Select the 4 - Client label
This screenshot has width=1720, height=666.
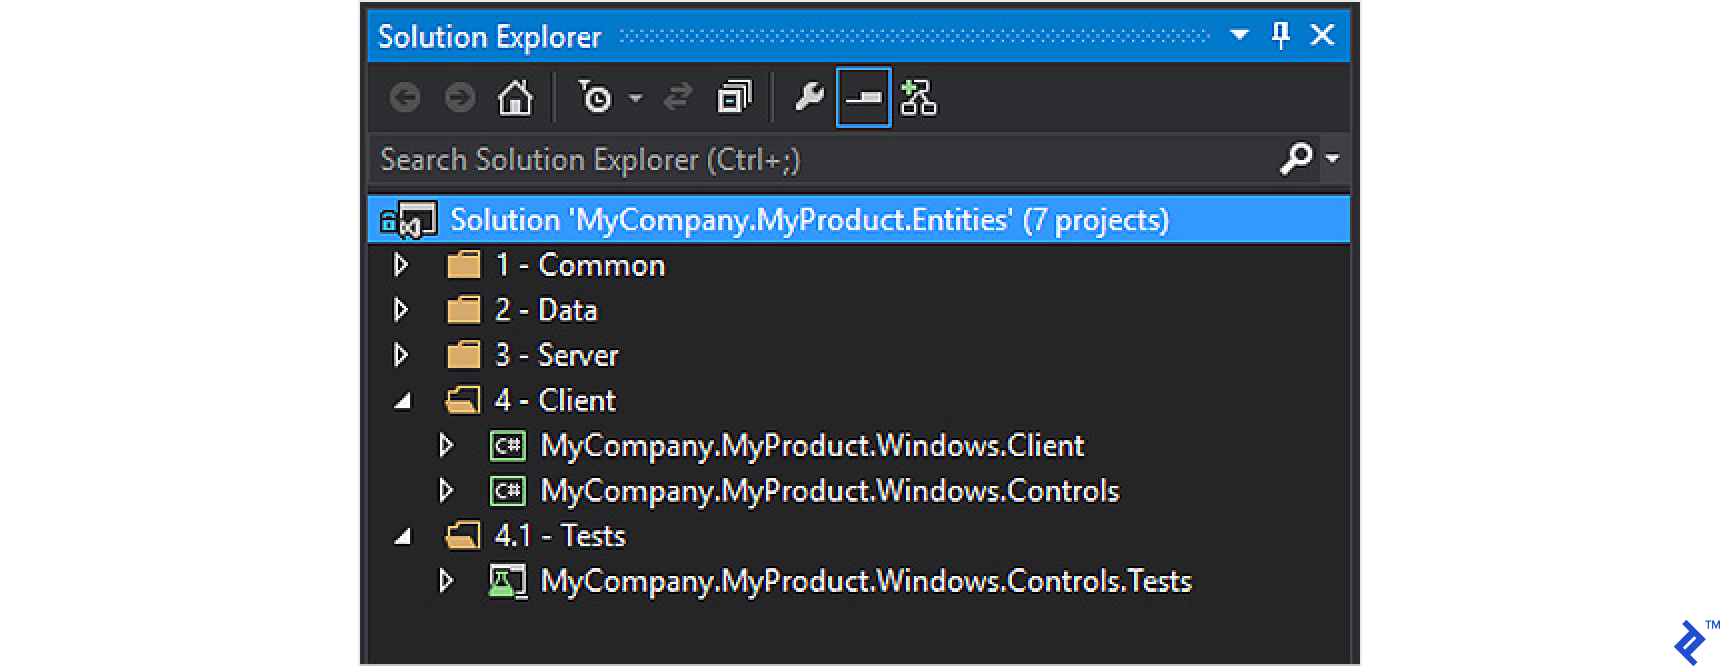[555, 400]
